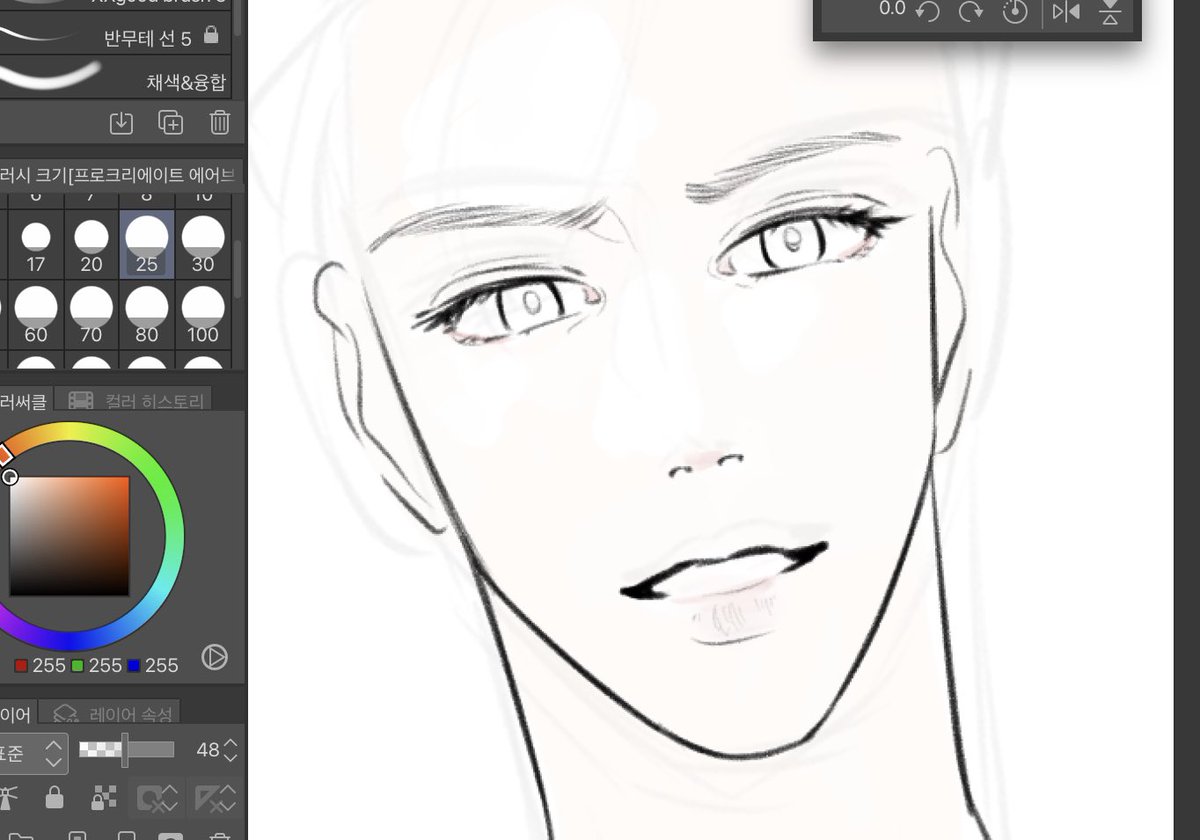The height and width of the screenshot is (840, 1200).
Task: Switch to the color circle tab
Action: click(26, 401)
